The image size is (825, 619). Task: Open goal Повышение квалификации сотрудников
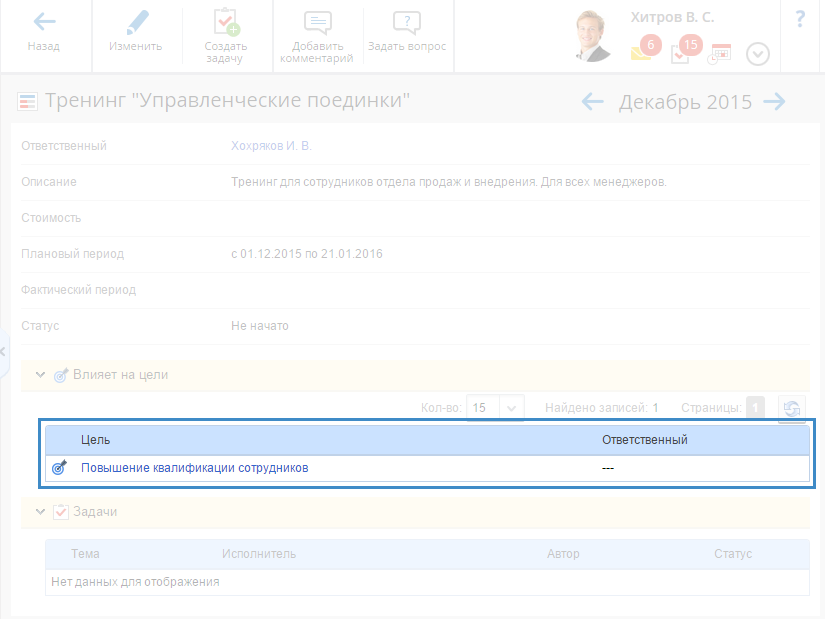pyautogui.click(x=194, y=467)
